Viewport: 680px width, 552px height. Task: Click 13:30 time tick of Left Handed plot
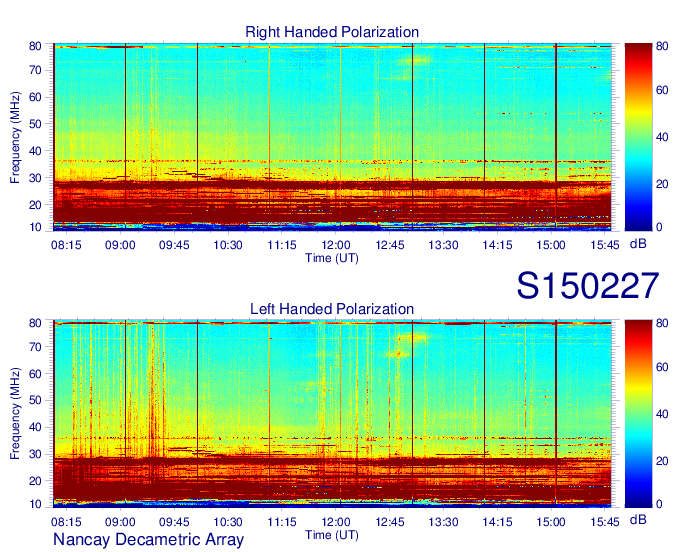(x=443, y=522)
